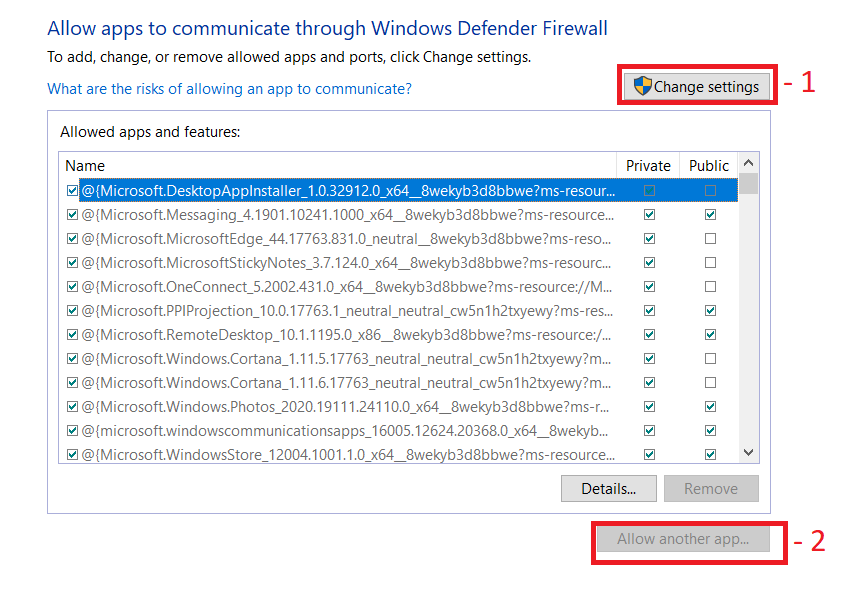Enable Public for Cortana 1.11.5 entry
This screenshot has height=598, width=843.
point(710,359)
